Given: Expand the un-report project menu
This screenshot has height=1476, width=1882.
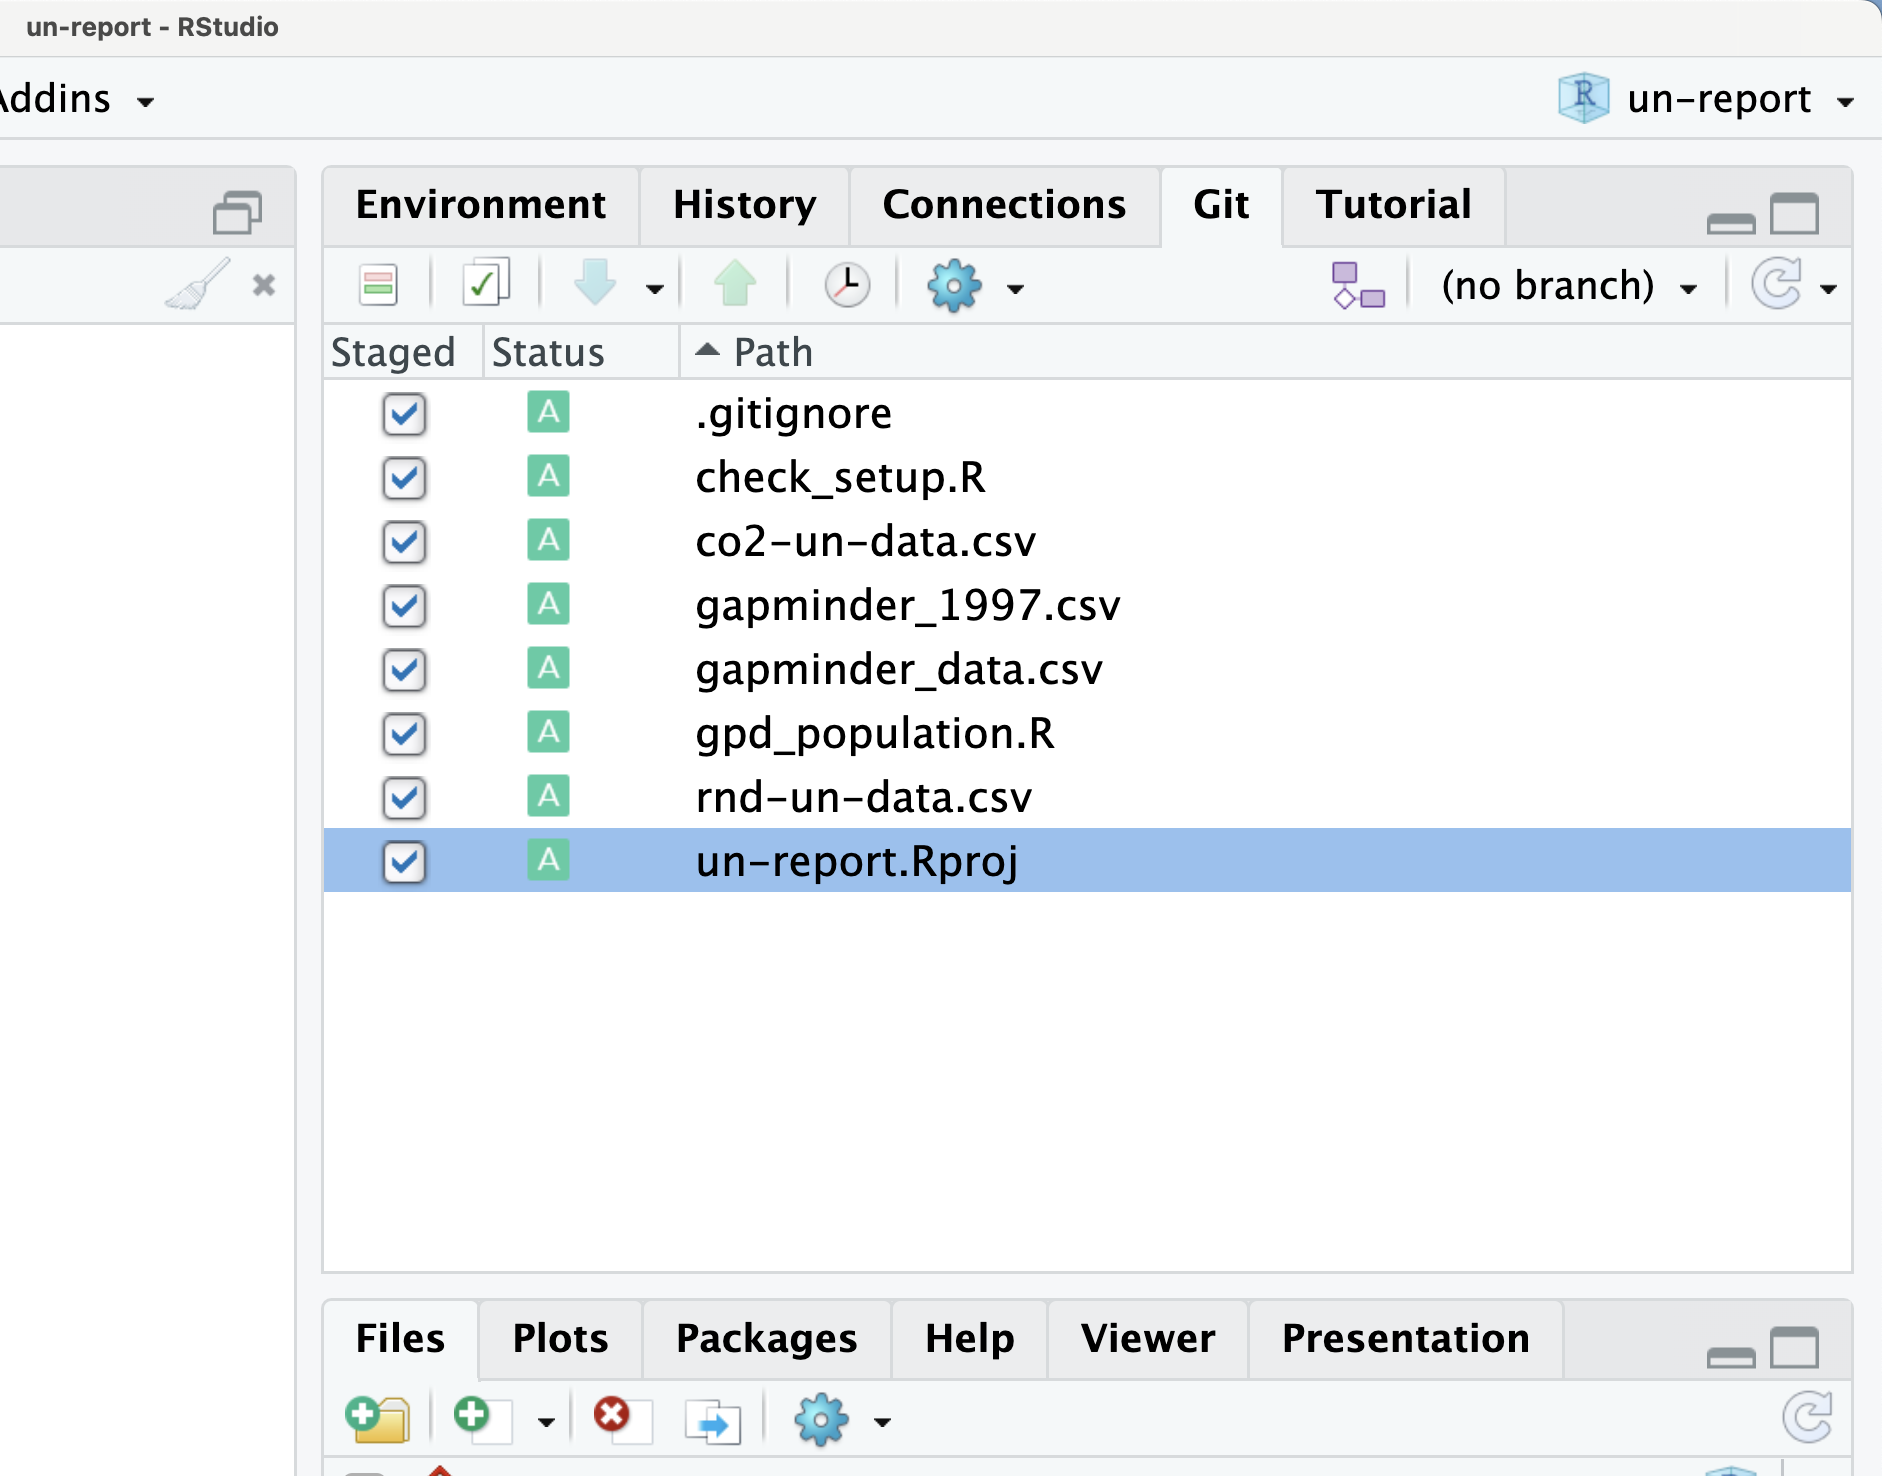Looking at the screenshot, I should 1707,99.
